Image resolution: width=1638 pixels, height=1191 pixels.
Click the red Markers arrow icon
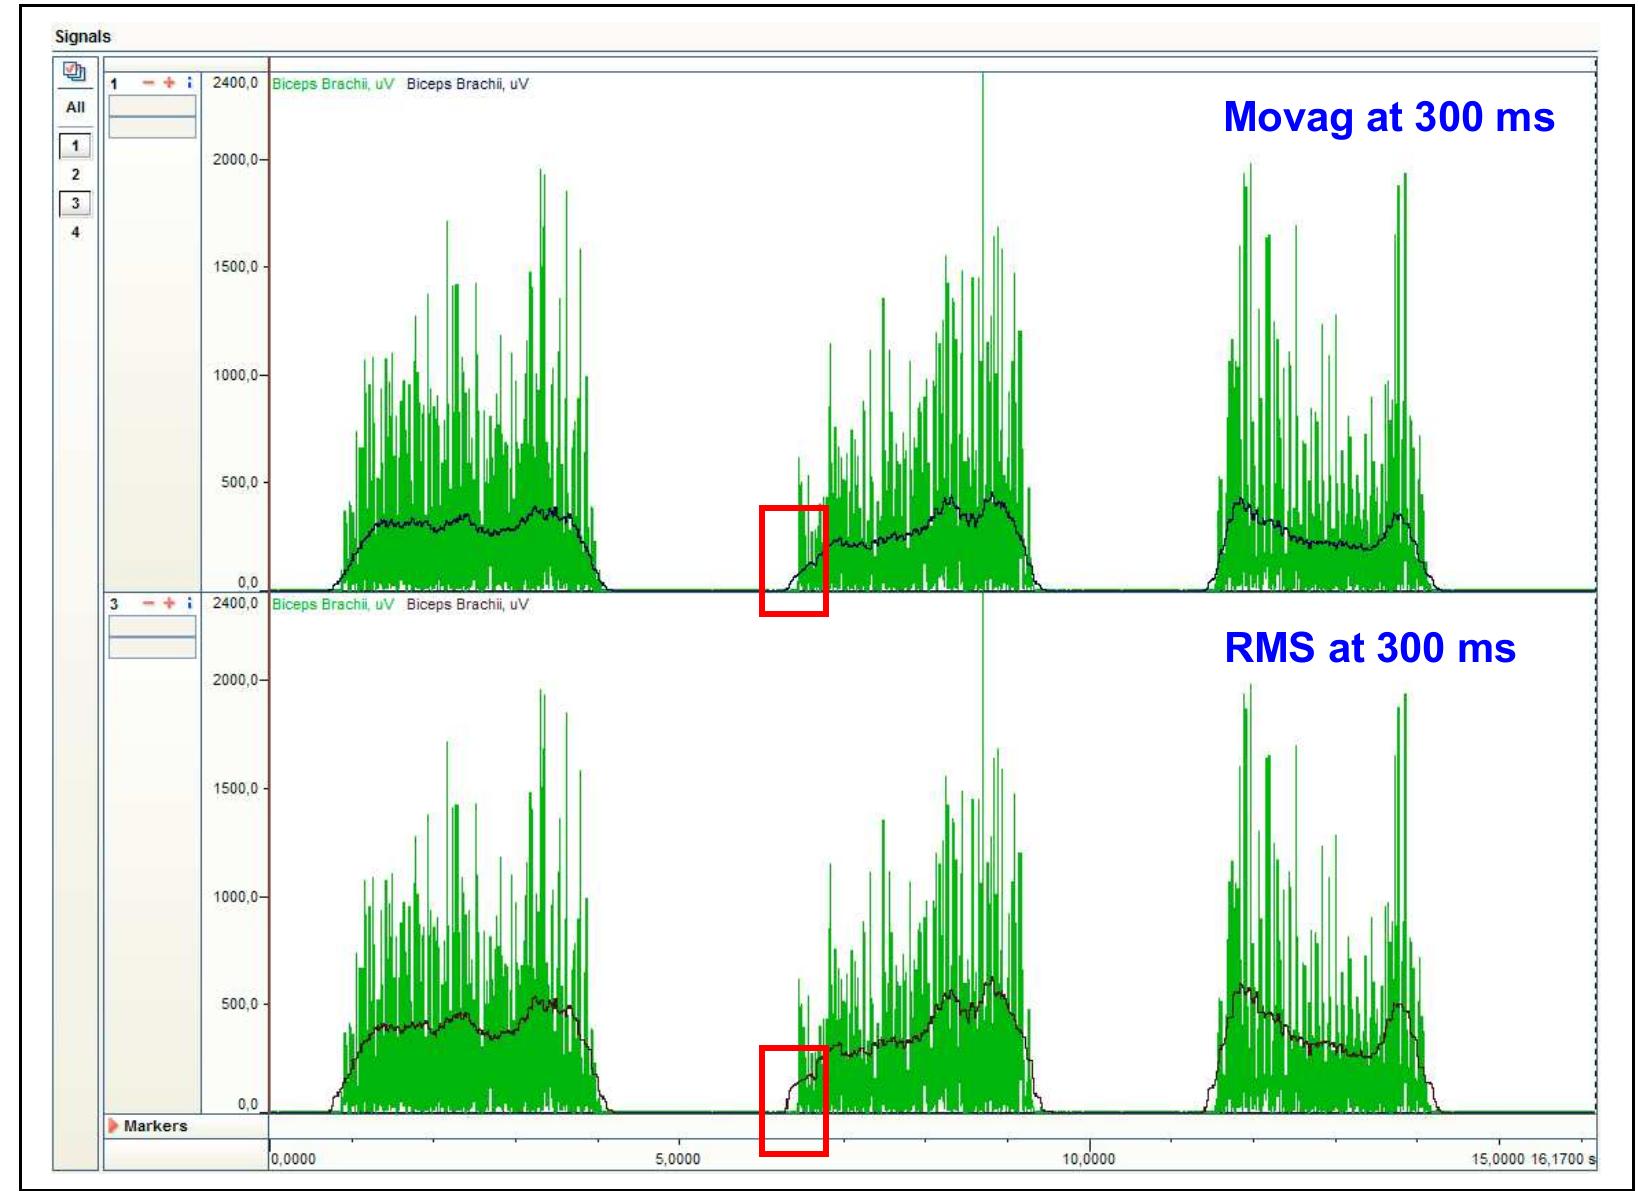[114, 1126]
